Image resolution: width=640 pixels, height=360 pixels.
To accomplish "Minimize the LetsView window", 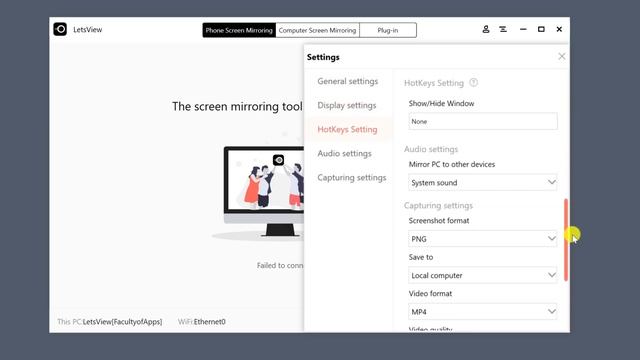I will (x=523, y=29).
